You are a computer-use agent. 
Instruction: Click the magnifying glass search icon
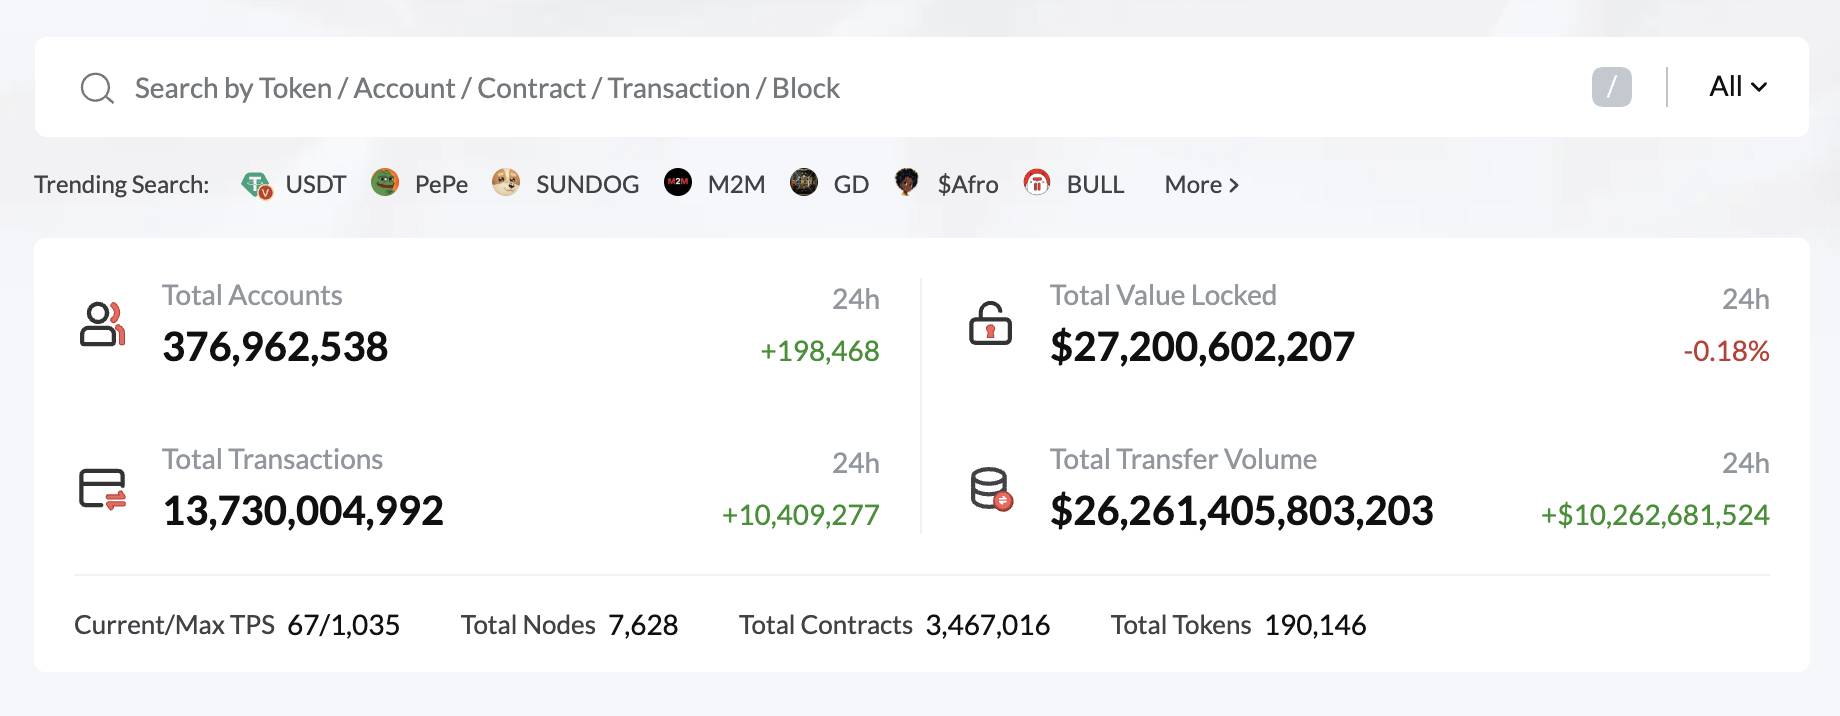click(96, 87)
